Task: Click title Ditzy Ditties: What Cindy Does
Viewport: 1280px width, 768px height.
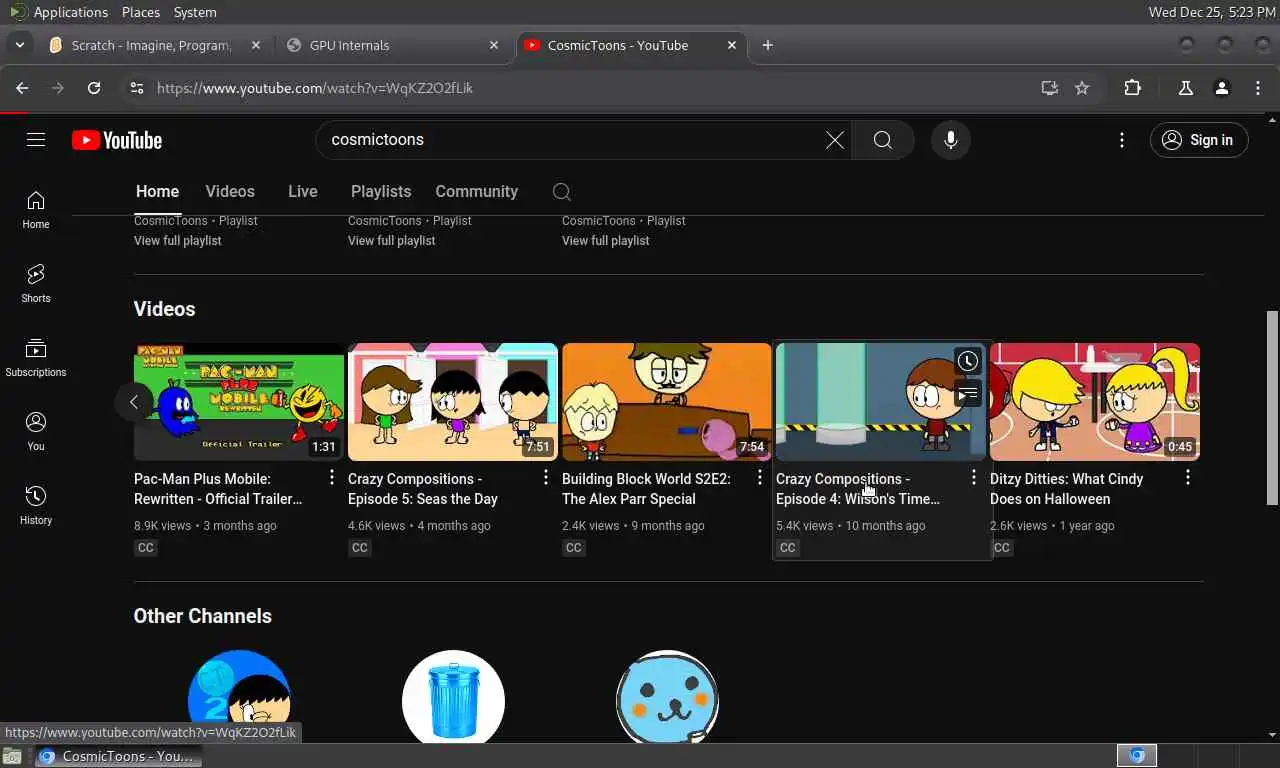Action: pos(1066,489)
